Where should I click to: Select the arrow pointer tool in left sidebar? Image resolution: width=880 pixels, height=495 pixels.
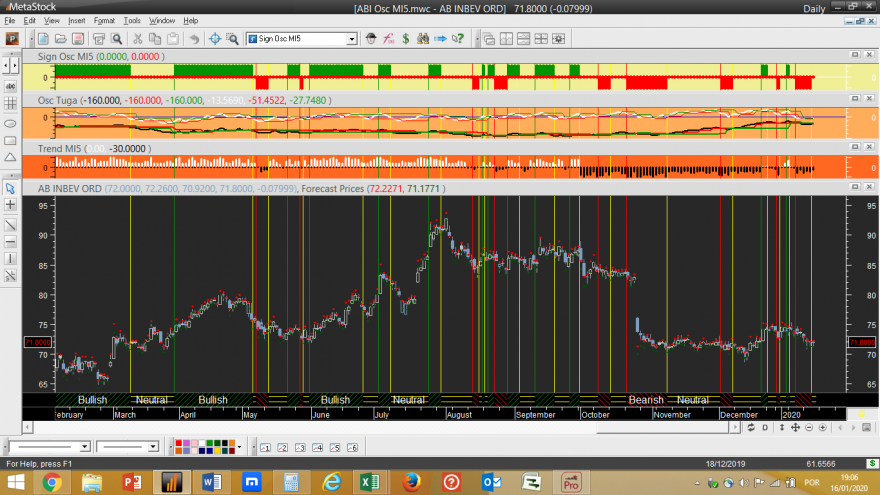[10, 189]
